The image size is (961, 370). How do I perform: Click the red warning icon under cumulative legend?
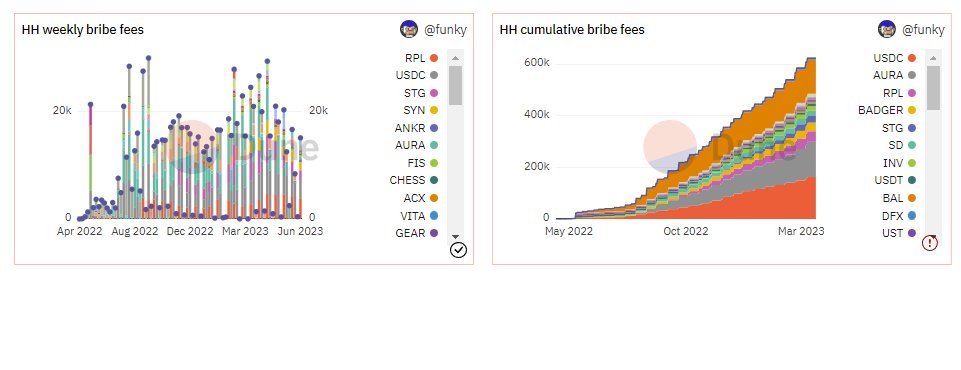pyautogui.click(x=930, y=243)
